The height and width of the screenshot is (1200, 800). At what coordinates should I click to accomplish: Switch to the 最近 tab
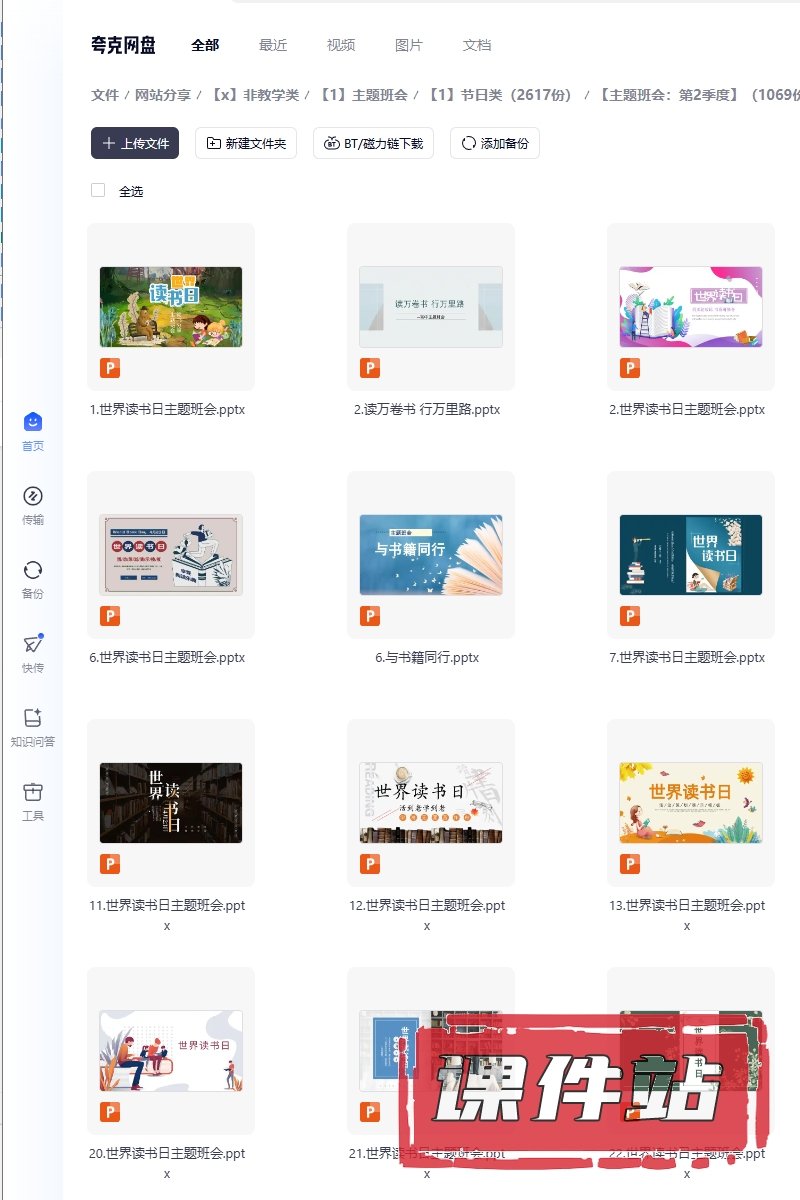coord(273,45)
